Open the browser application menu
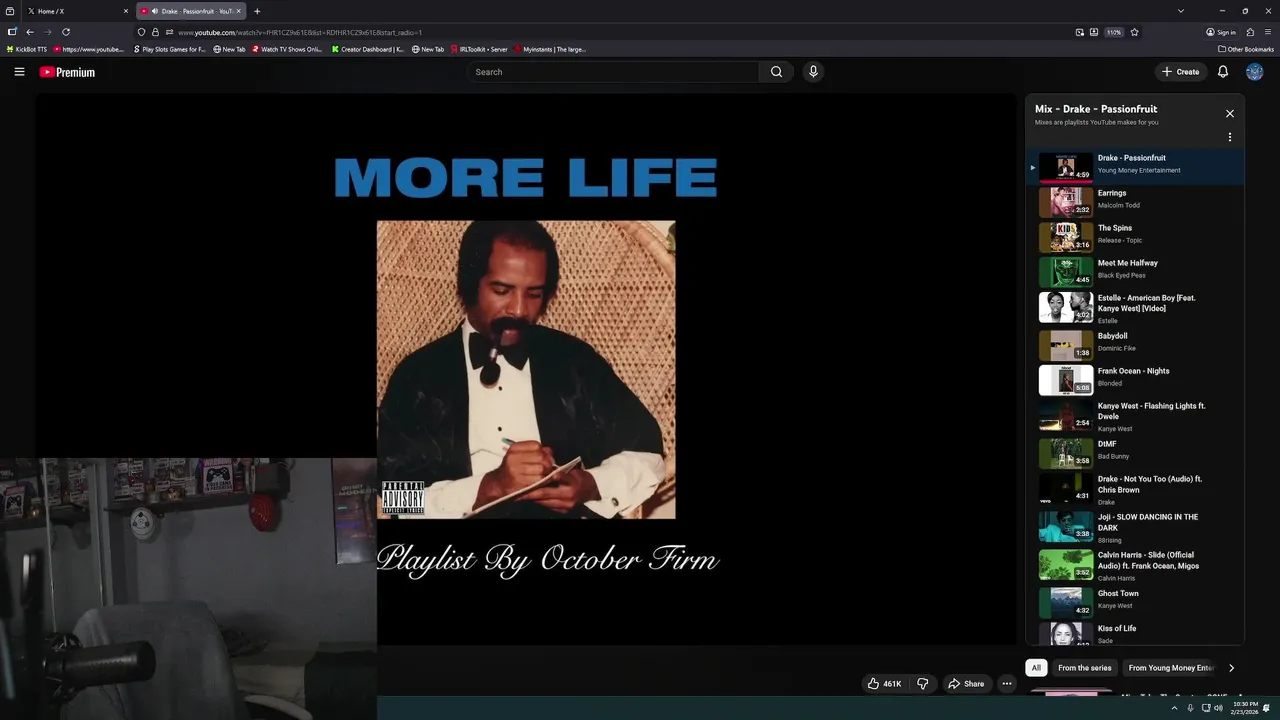Screen dimensions: 1280x720 tap(1268, 32)
